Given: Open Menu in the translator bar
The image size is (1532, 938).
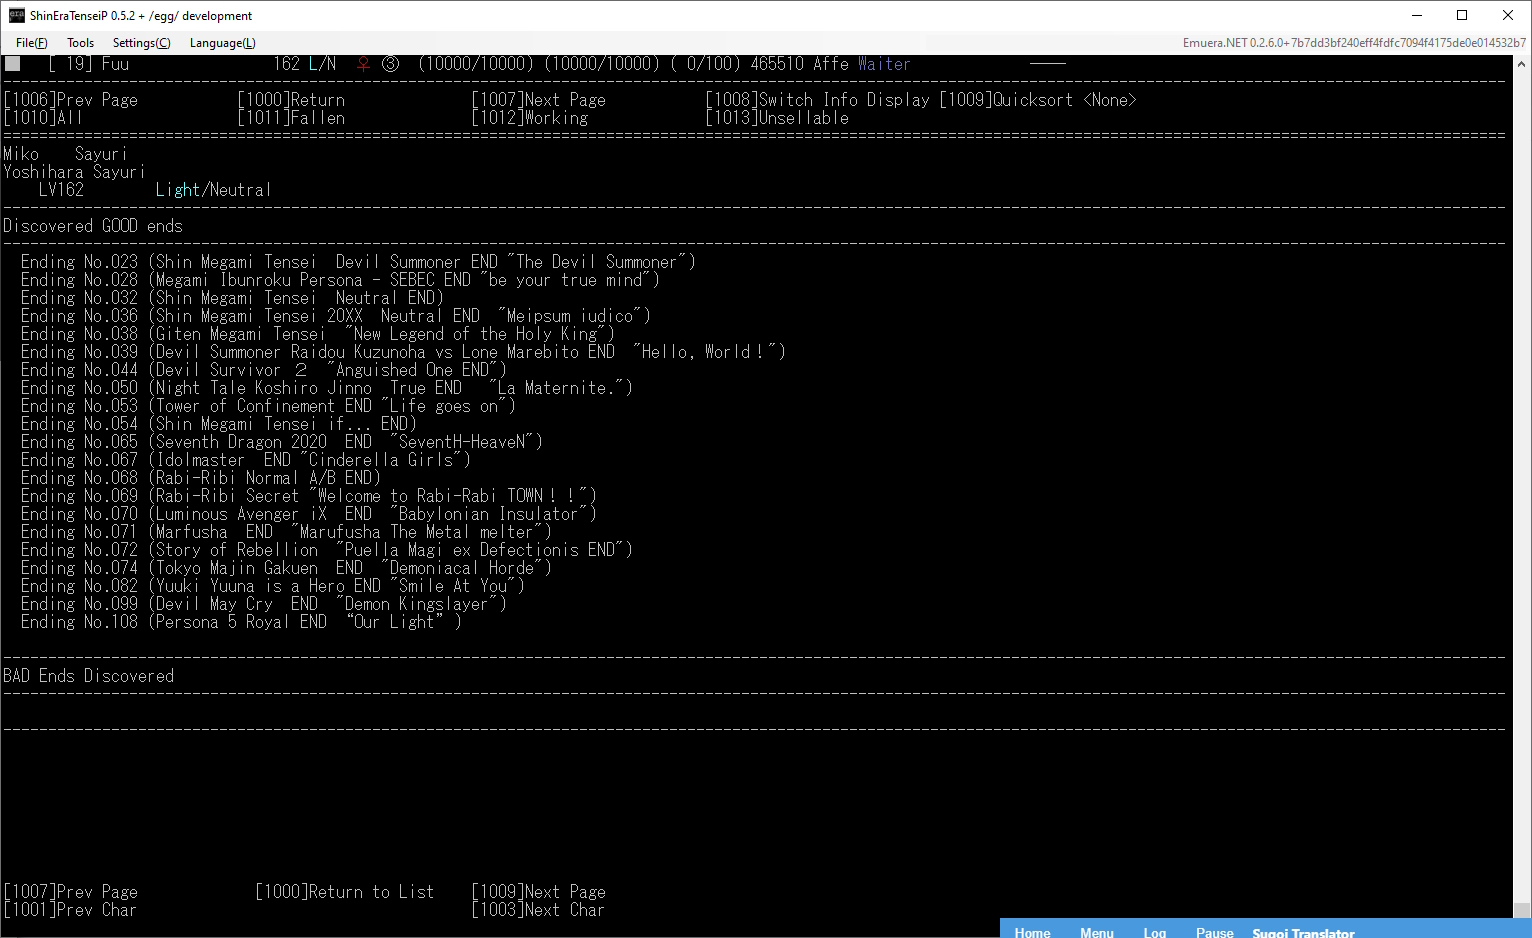Looking at the screenshot, I should point(1097,932).
